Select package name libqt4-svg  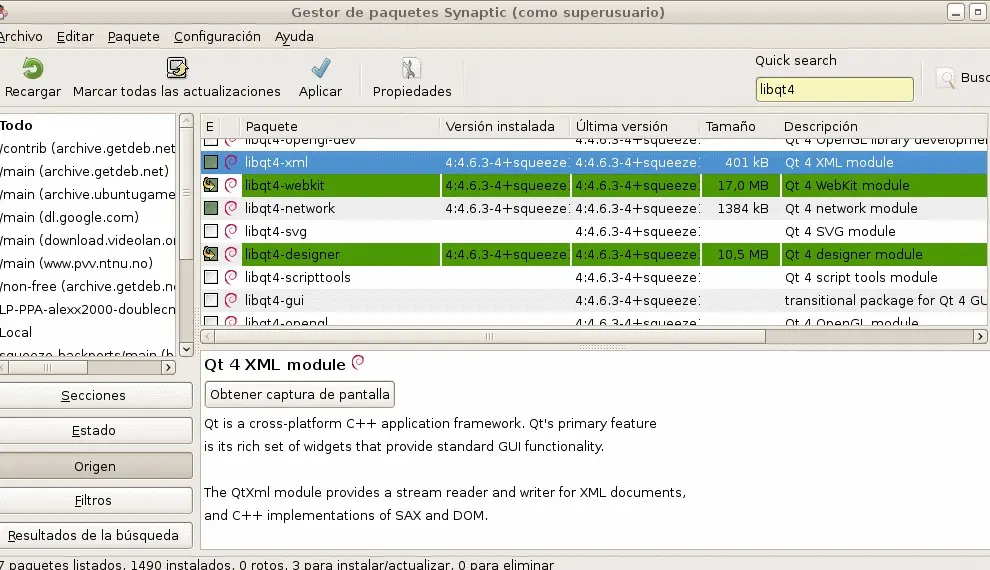coord(276,231)
